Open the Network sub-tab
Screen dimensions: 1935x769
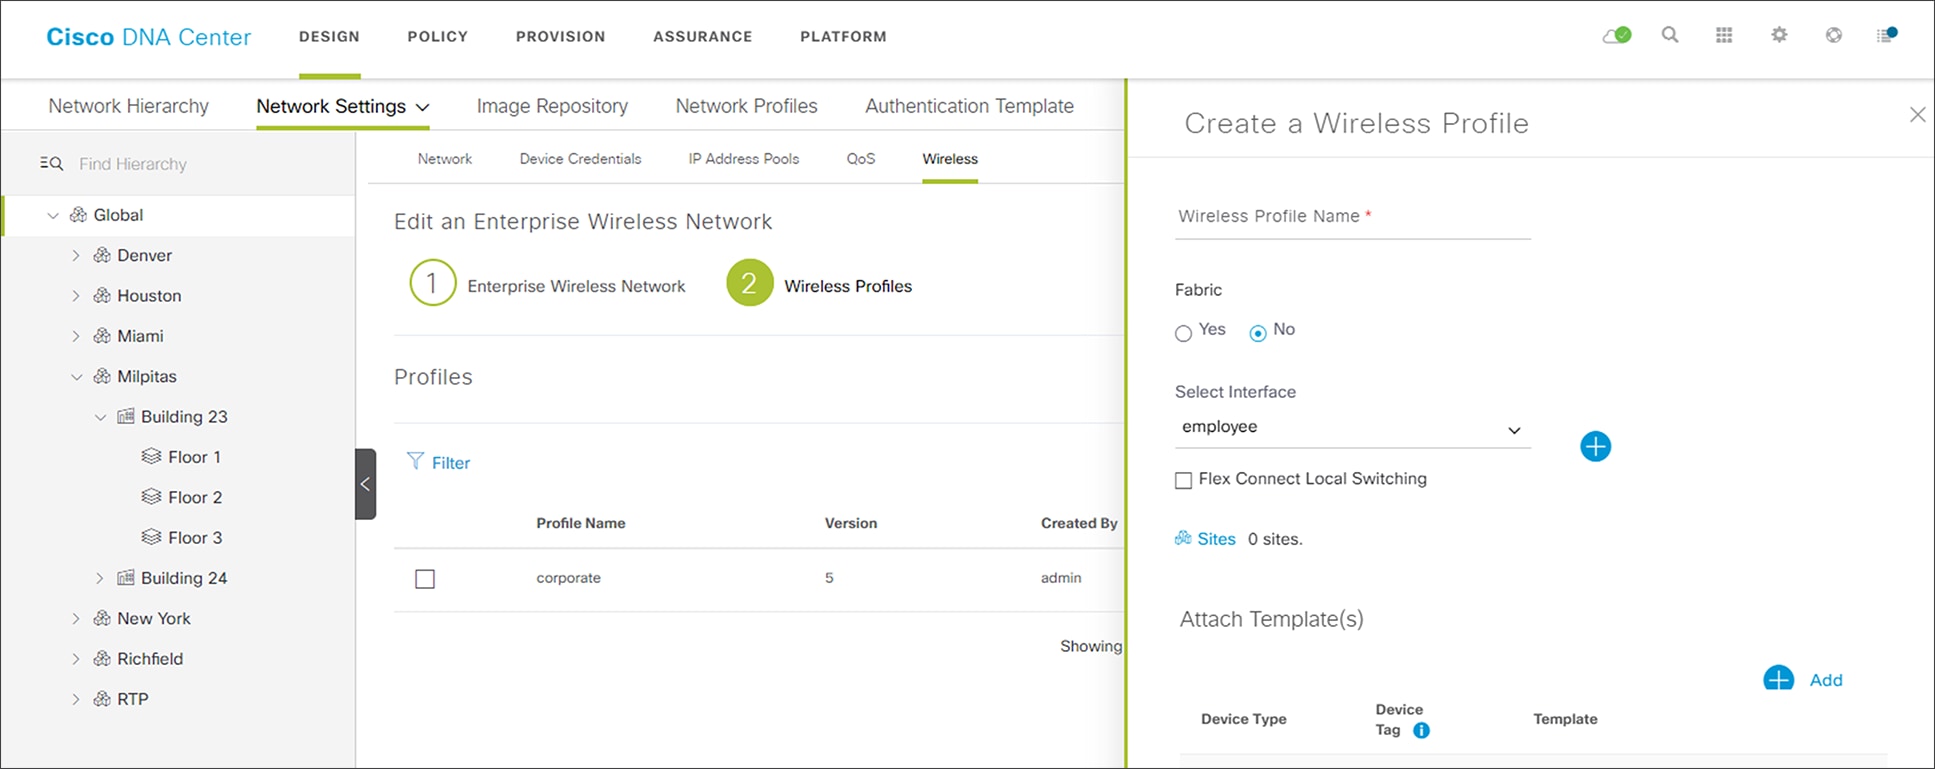coord(444,159)
